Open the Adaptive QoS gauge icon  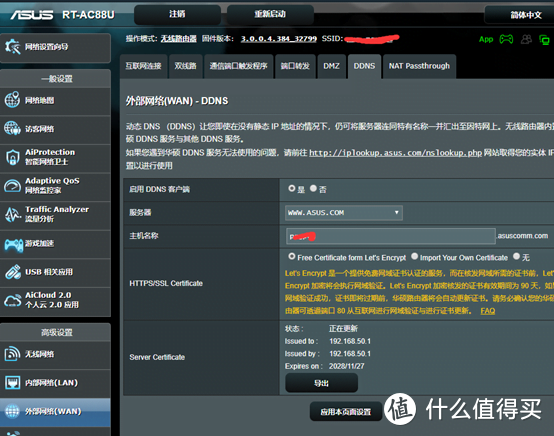pyautogui.click(x=13, y=185)
